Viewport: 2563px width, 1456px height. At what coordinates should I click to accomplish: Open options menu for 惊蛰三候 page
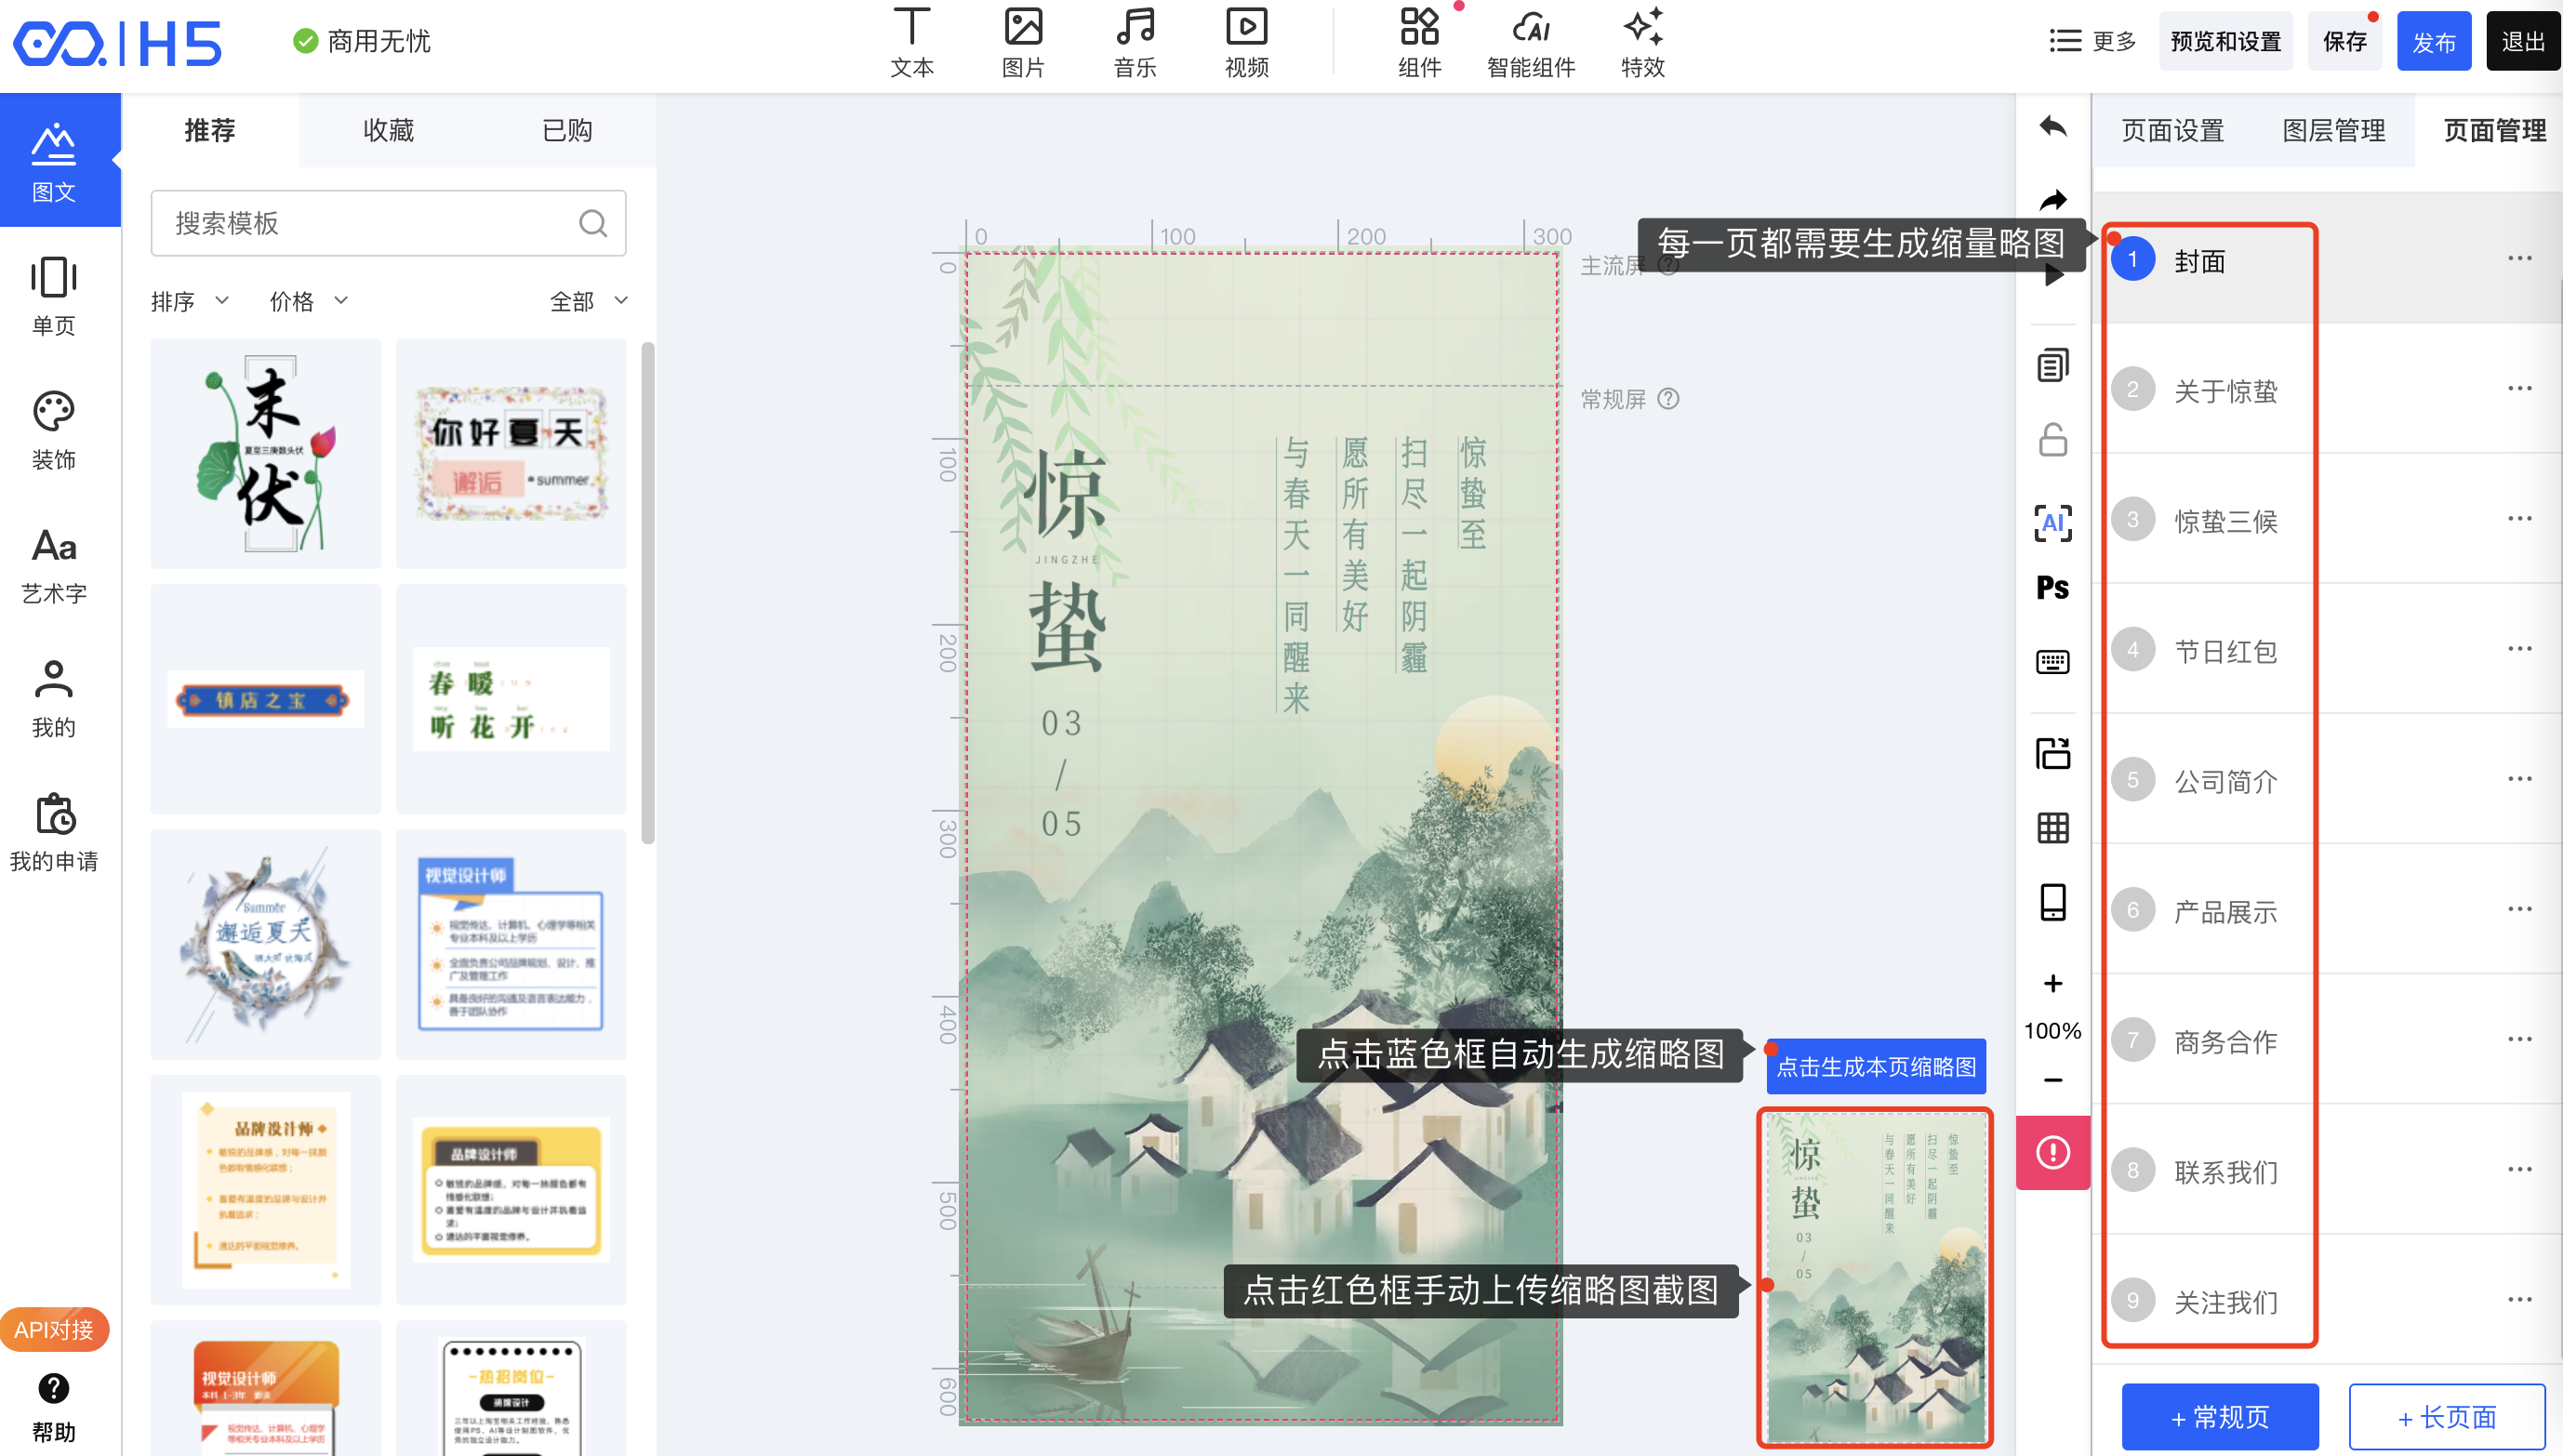click(2519, 519)
